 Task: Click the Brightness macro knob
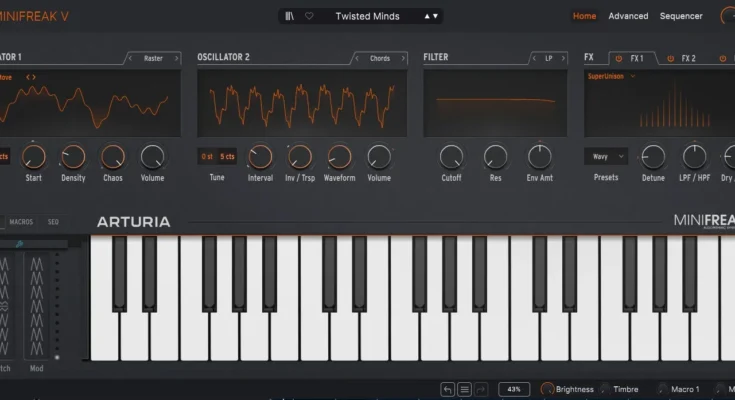pyautogui.click(x=547, y=389)
